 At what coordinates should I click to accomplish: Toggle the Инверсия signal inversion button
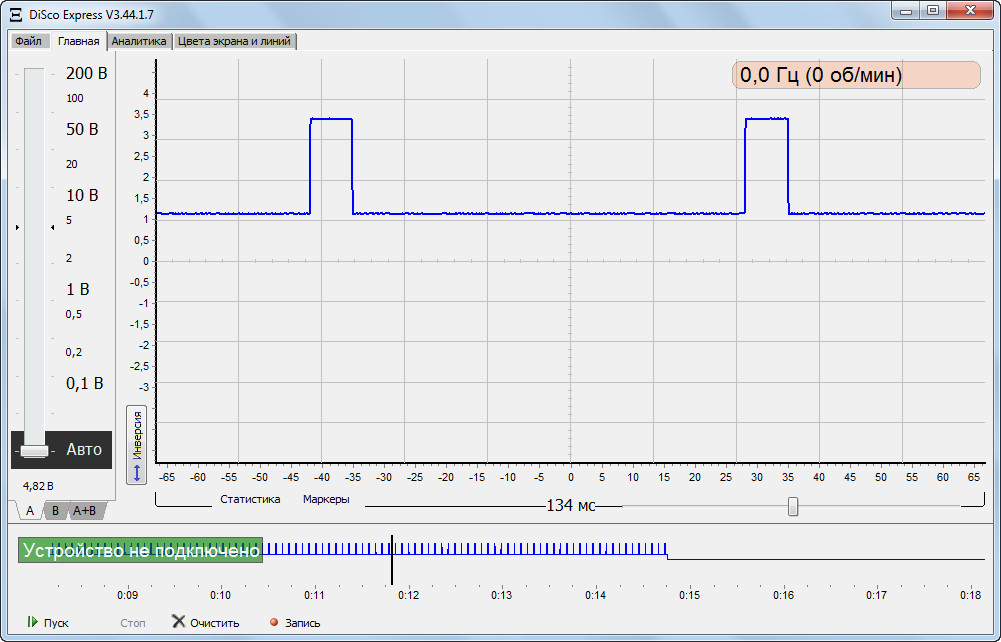point(137,445)
